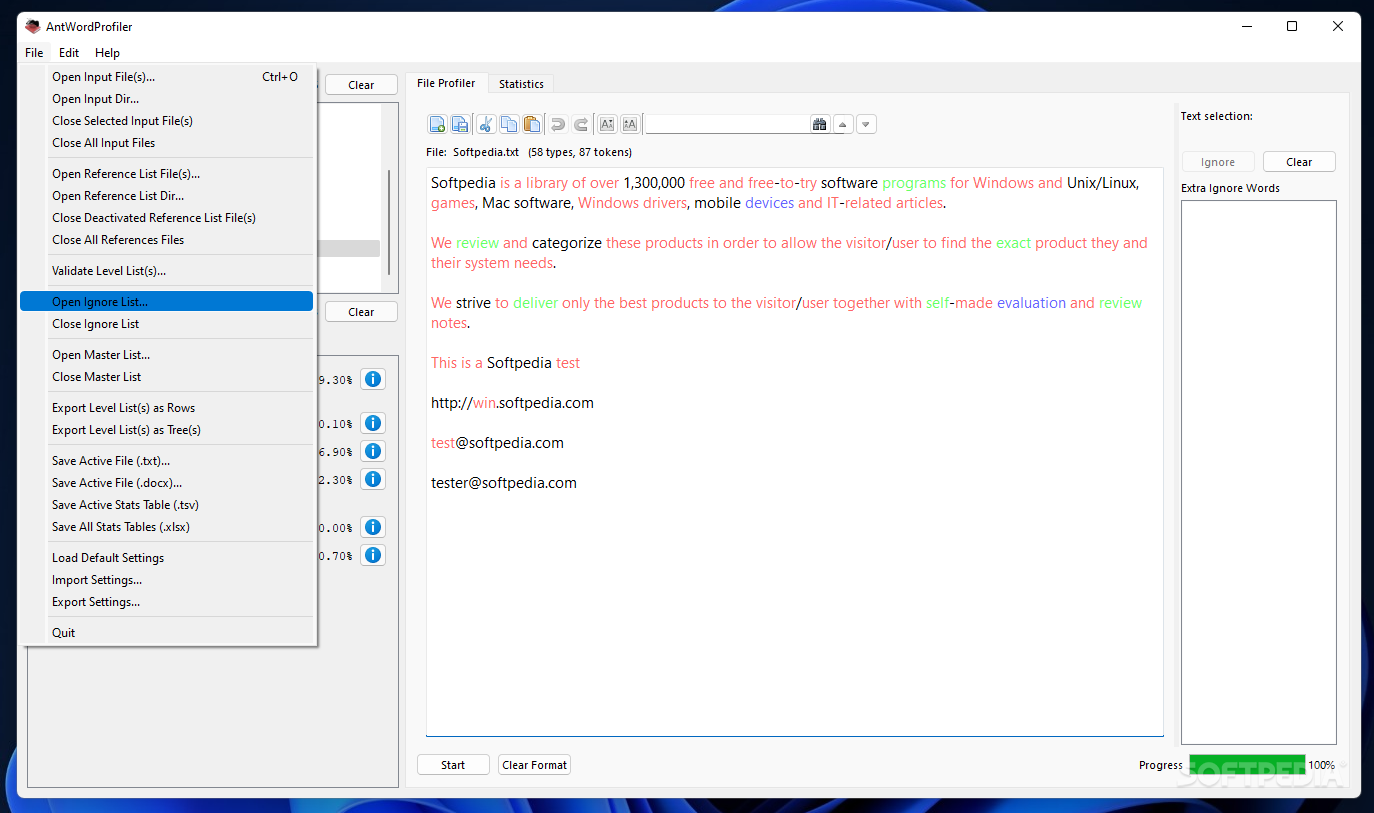Viewport: 1374px width, 813px height.
Task: Click Clear button next to Ignore
Action: [x=1299, y=162]
